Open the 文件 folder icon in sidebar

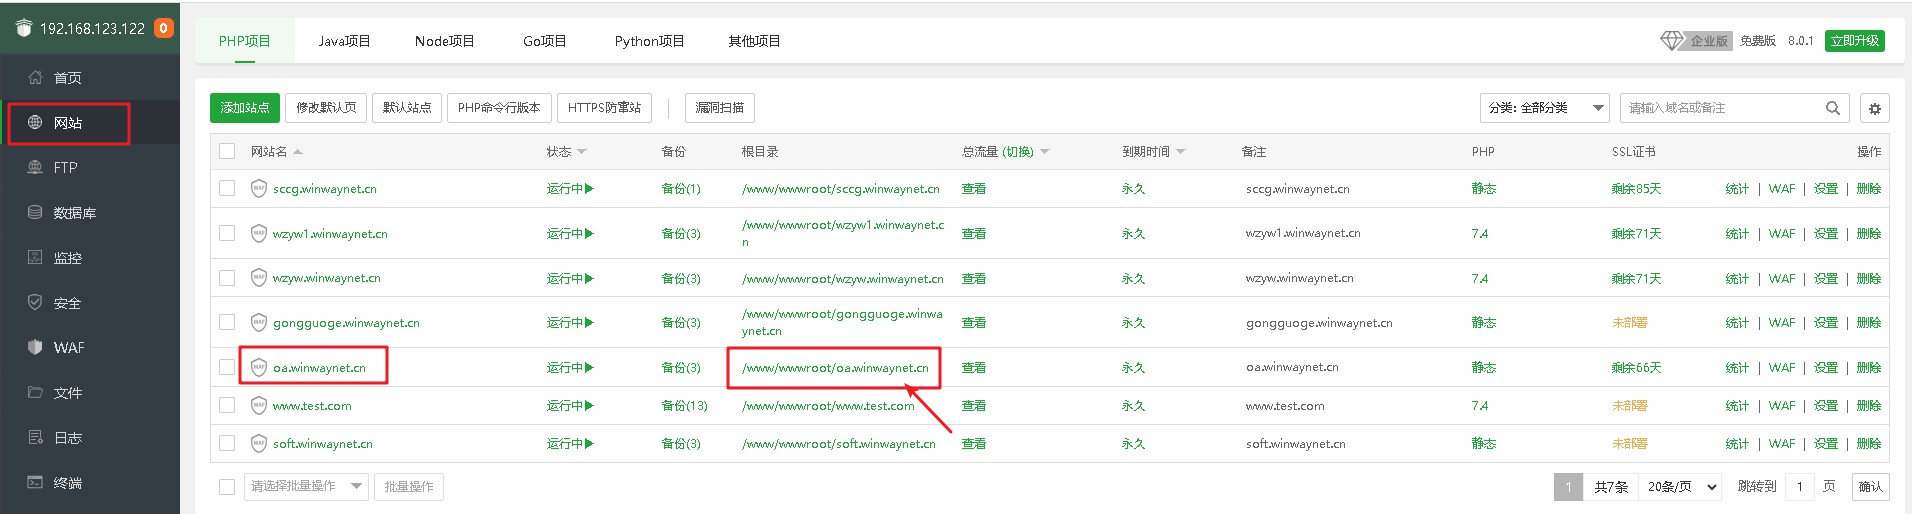(35, 393)
